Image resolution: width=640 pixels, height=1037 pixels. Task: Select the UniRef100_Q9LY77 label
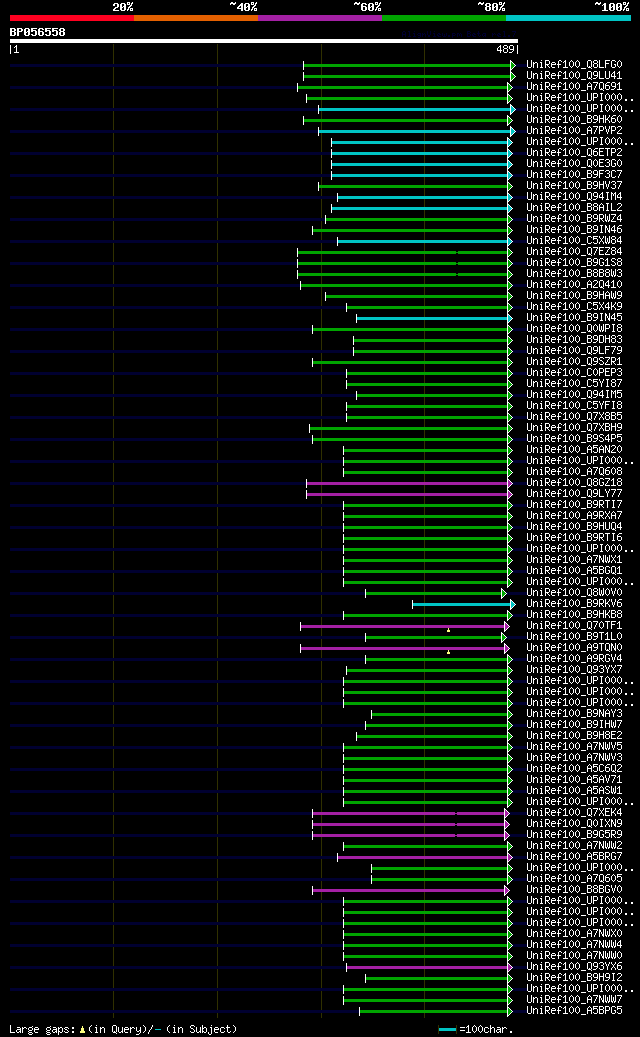pos(574,493)
